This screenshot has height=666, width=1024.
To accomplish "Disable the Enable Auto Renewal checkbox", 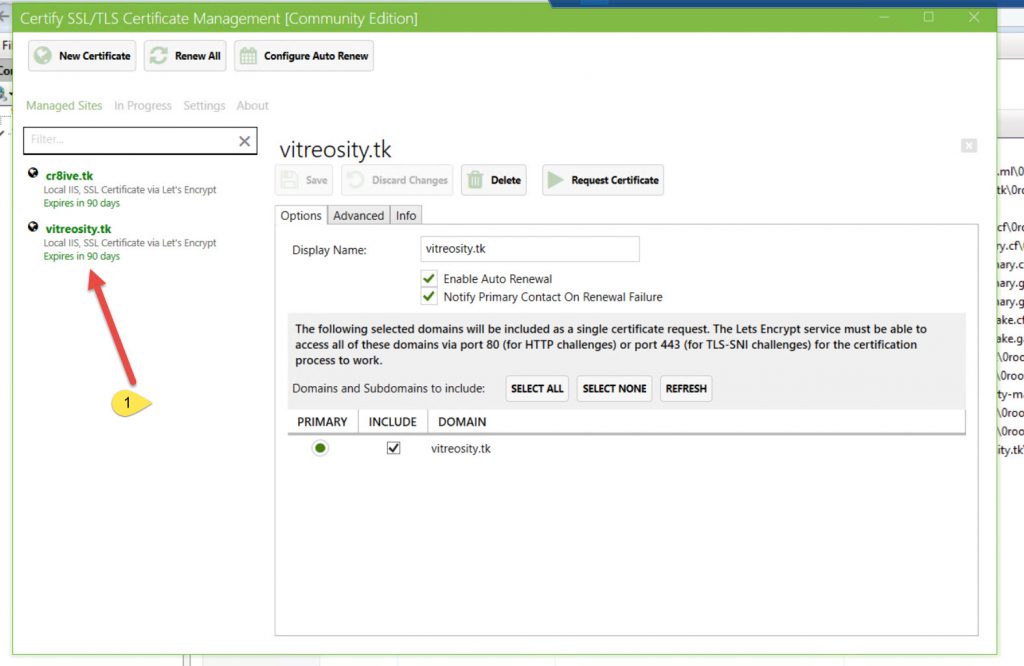I will pos(429,279).
